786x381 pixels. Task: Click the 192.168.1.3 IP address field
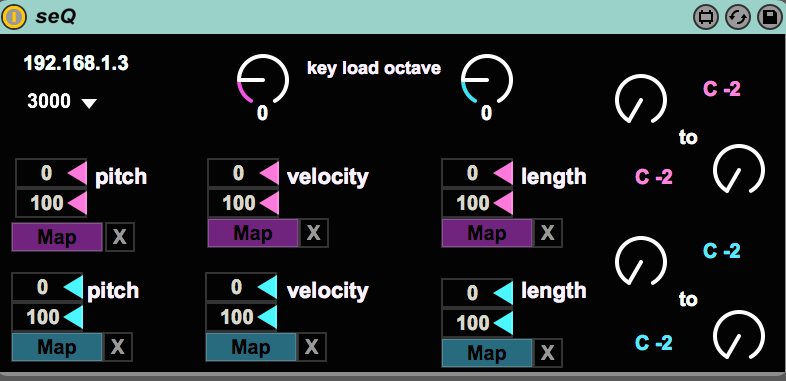pos(76,63)
